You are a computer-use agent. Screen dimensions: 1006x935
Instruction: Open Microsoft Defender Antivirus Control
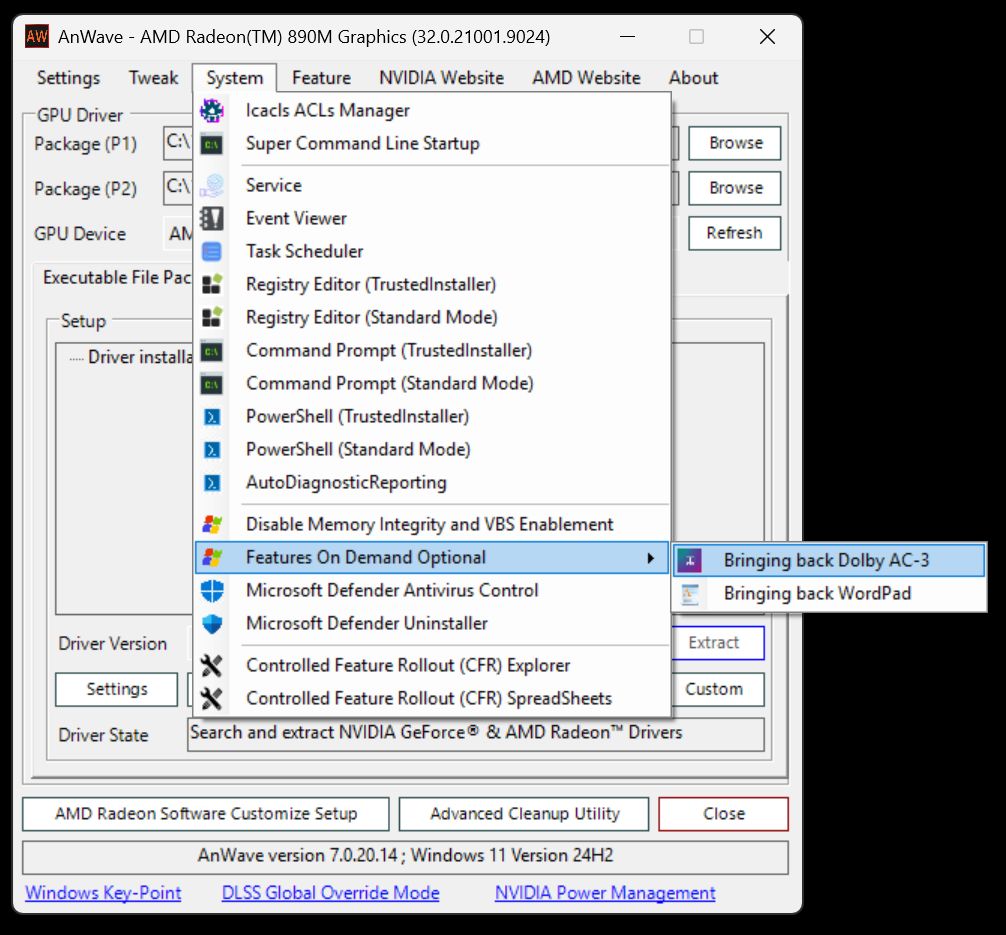pyautogui.click(x=431, y=590)
